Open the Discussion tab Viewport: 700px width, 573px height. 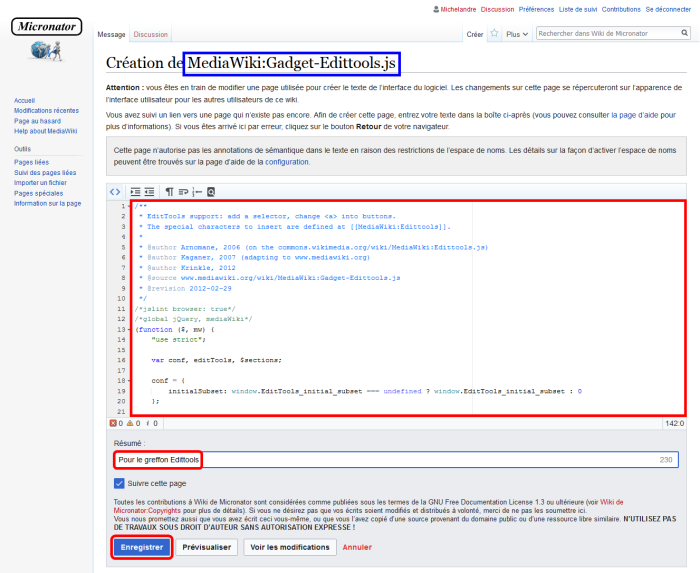coord(150,34)
